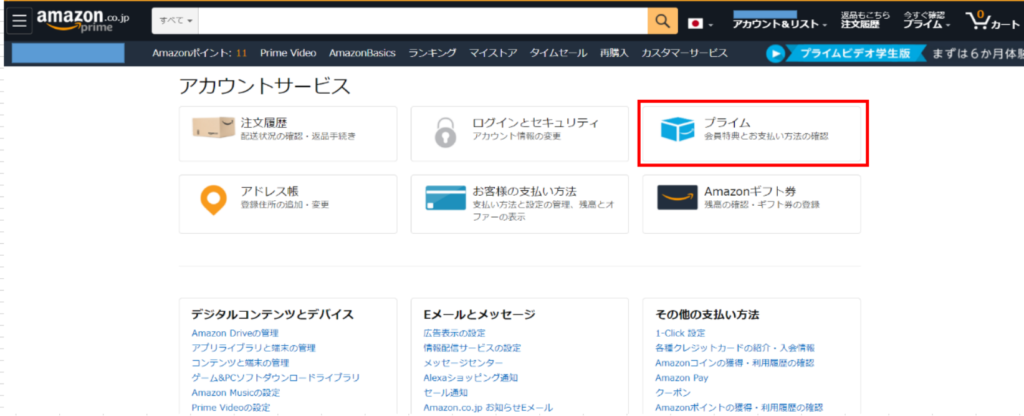Open the アドレス帳 card title
This screenshot has height=416, width=1024.
point(270,191)
